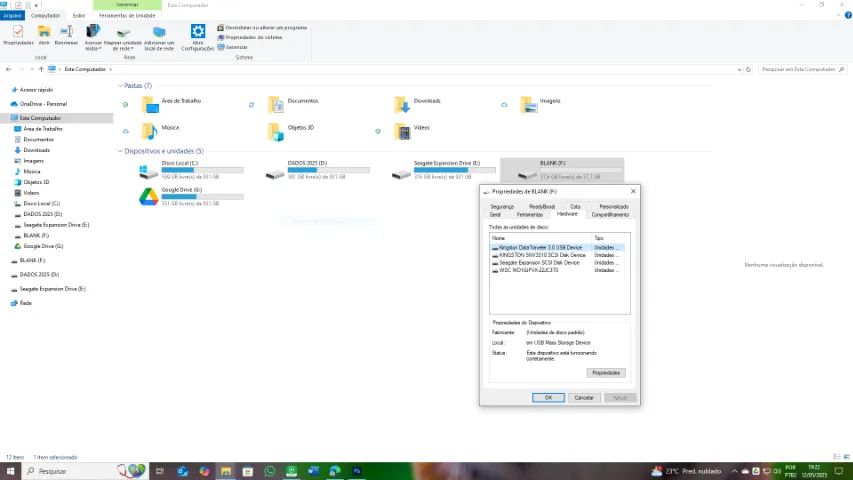Open the recent locations dropdown arrow

(32, 69)
